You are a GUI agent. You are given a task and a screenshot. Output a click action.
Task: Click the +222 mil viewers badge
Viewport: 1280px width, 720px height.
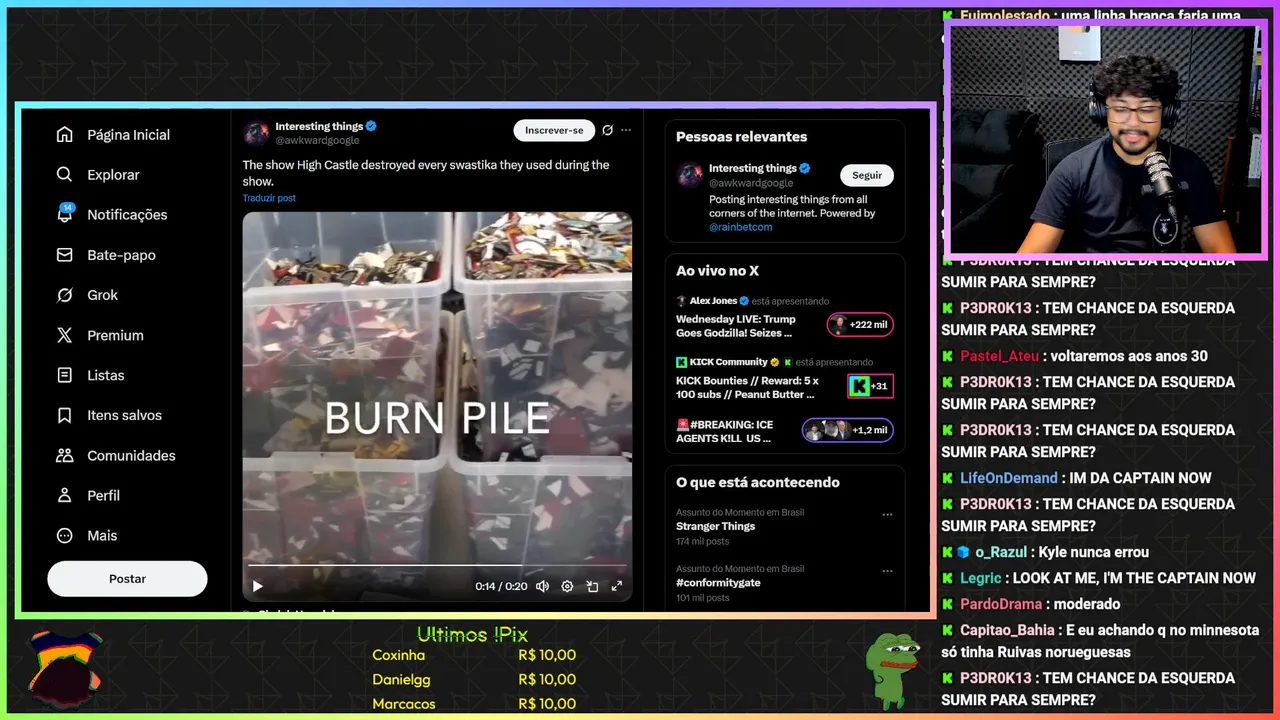860,324
